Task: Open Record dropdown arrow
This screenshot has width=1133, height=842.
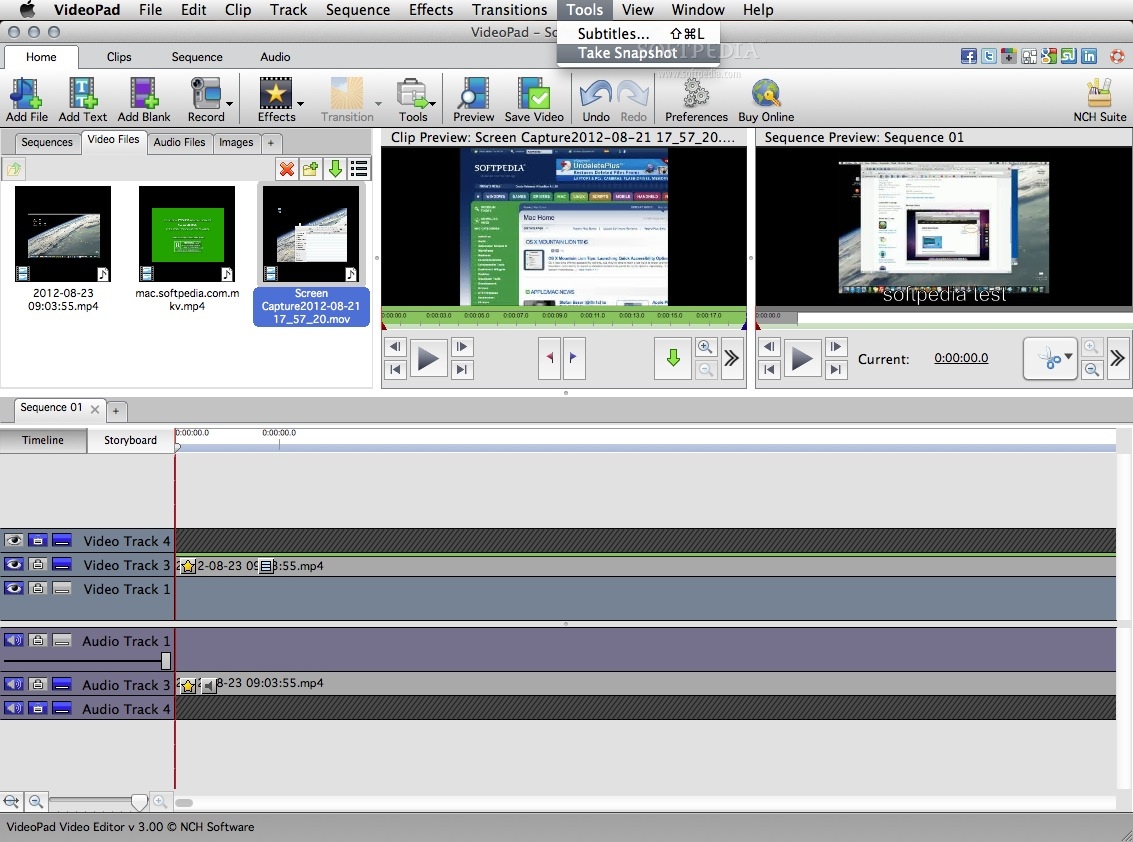Action: pos(230,103)
